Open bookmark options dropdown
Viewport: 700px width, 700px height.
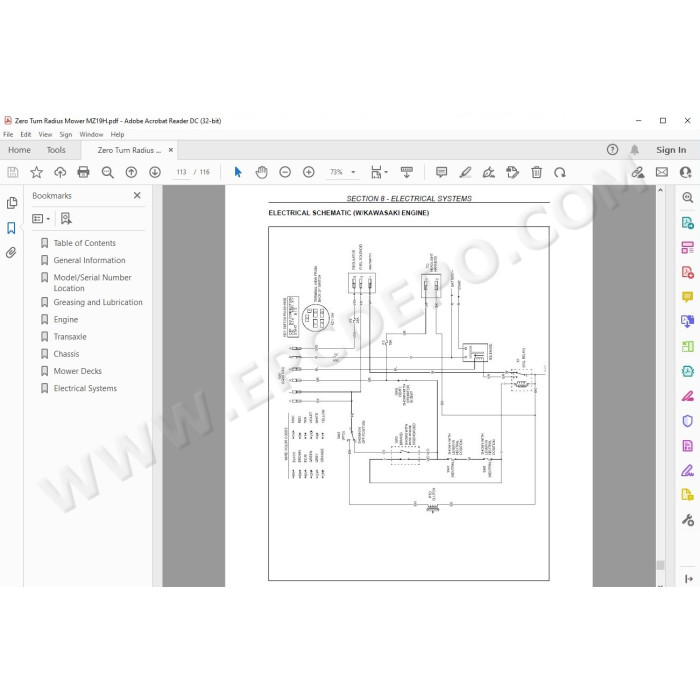pos(41,219)
